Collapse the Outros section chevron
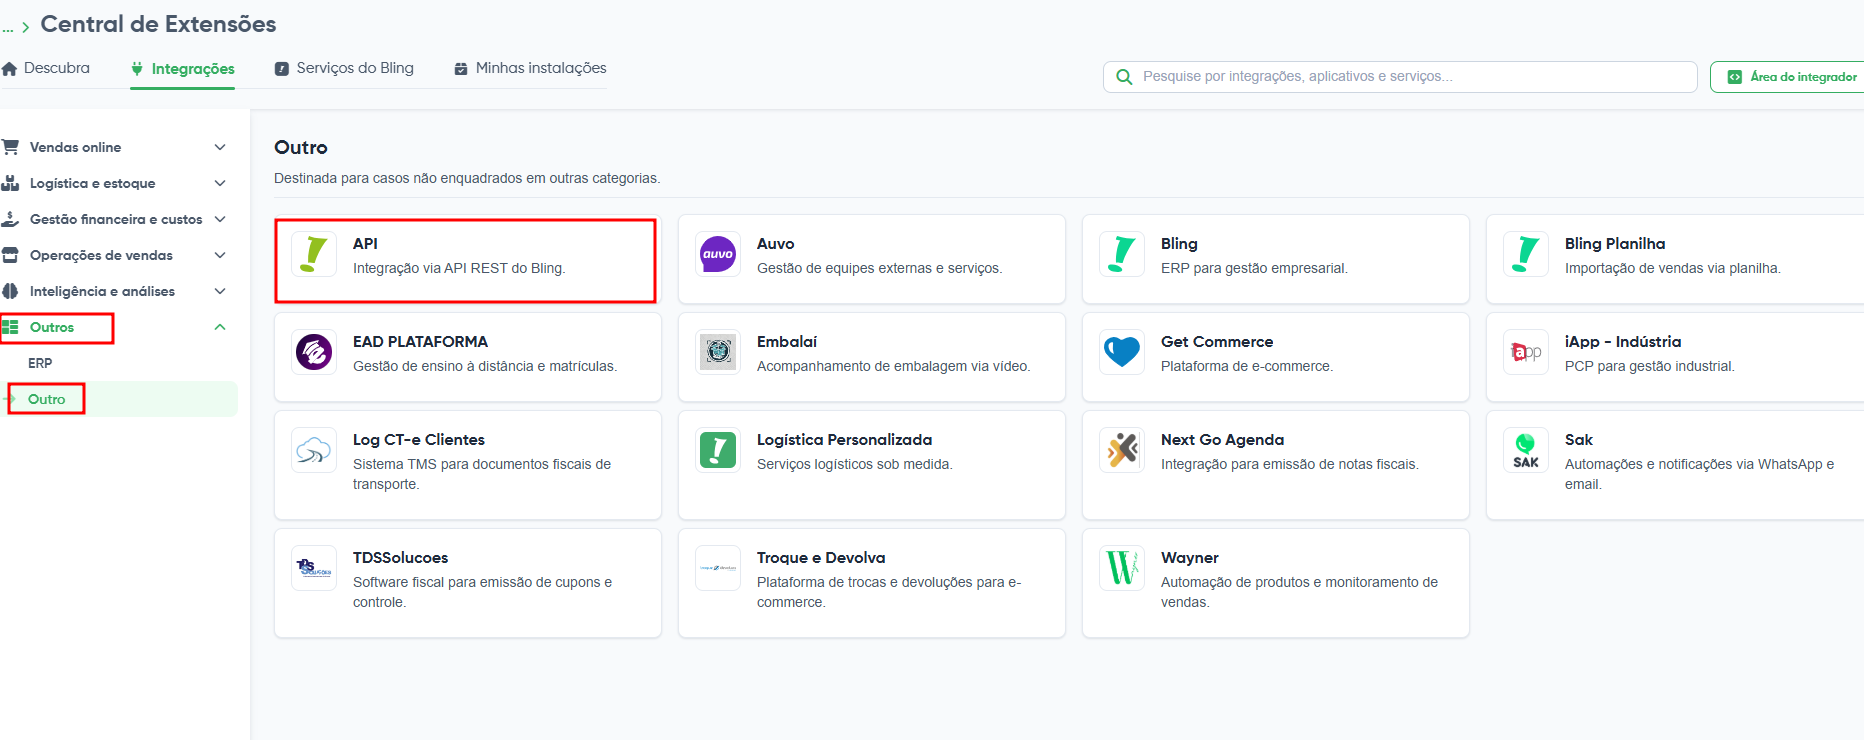The width and height of the screenshot is (1864, 740). [x=220, y=327]
